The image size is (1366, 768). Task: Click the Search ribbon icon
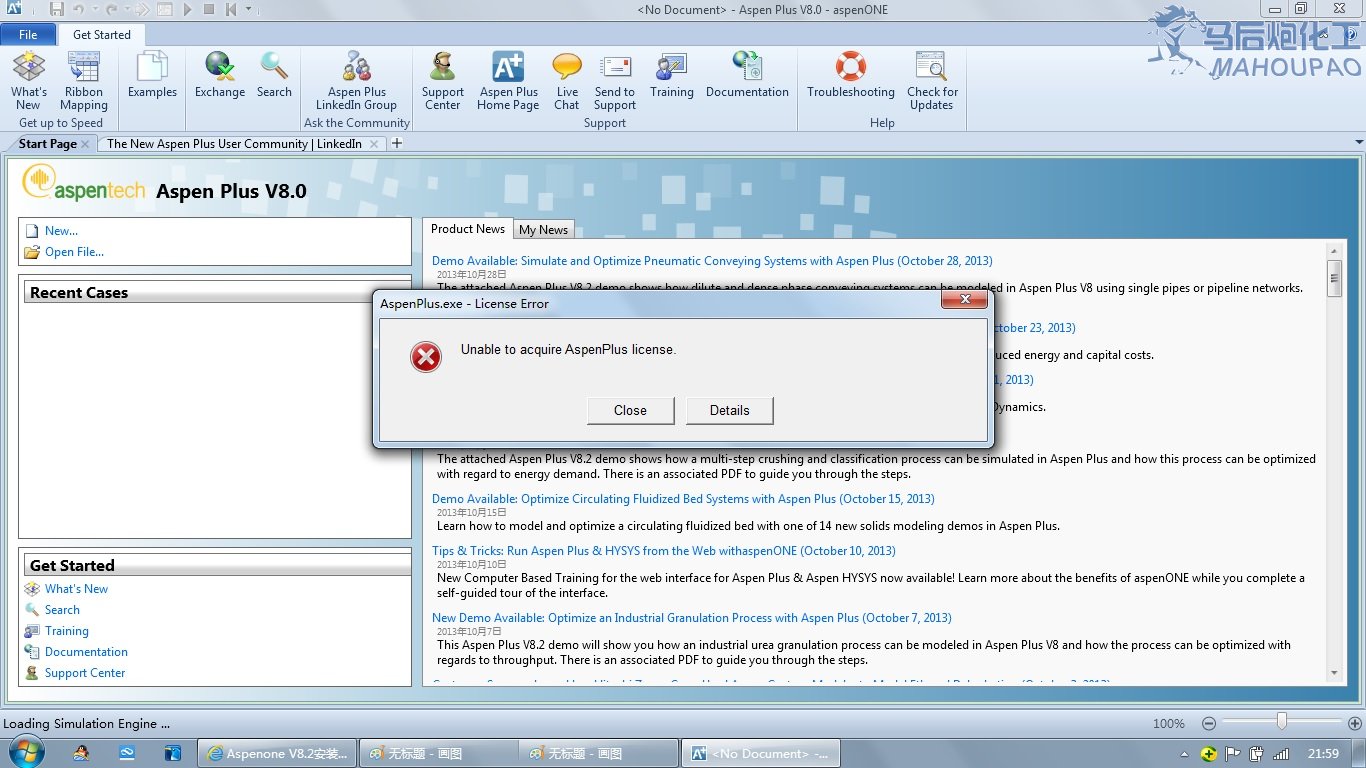point(274,76)
